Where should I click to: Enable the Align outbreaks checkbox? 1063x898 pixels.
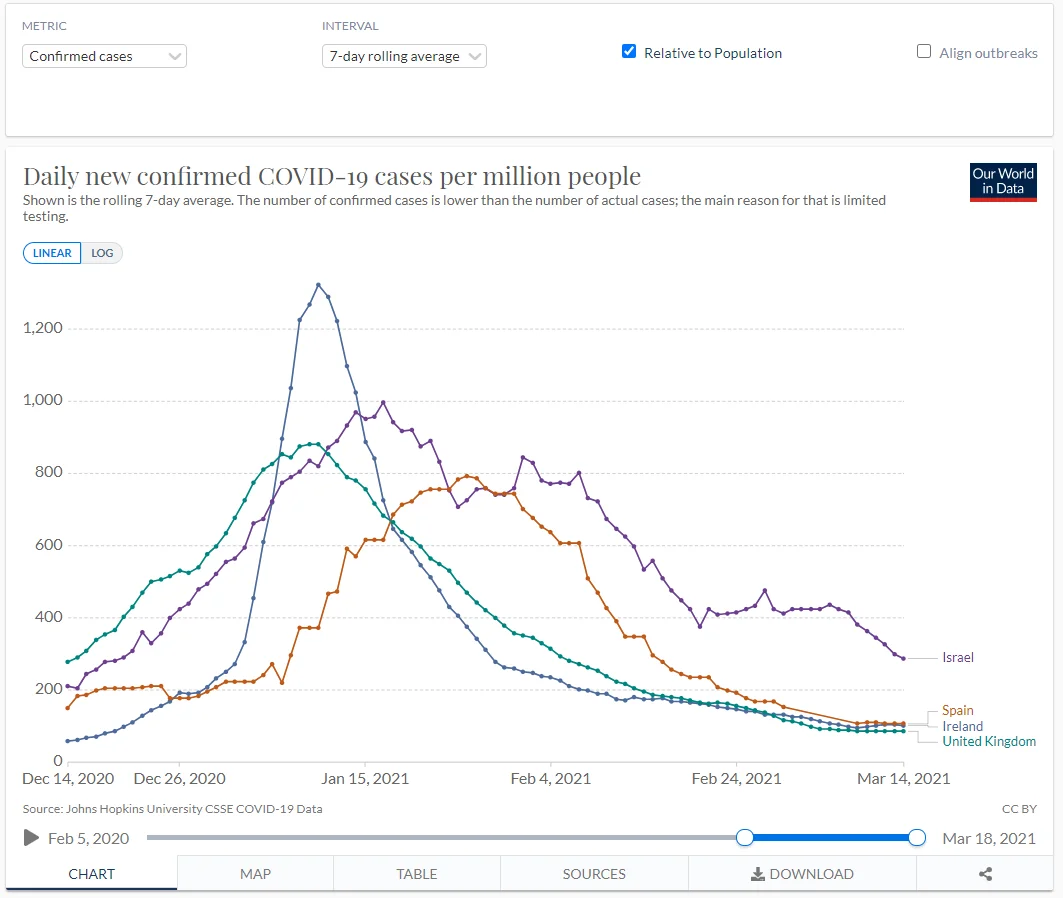pos(924,52)
